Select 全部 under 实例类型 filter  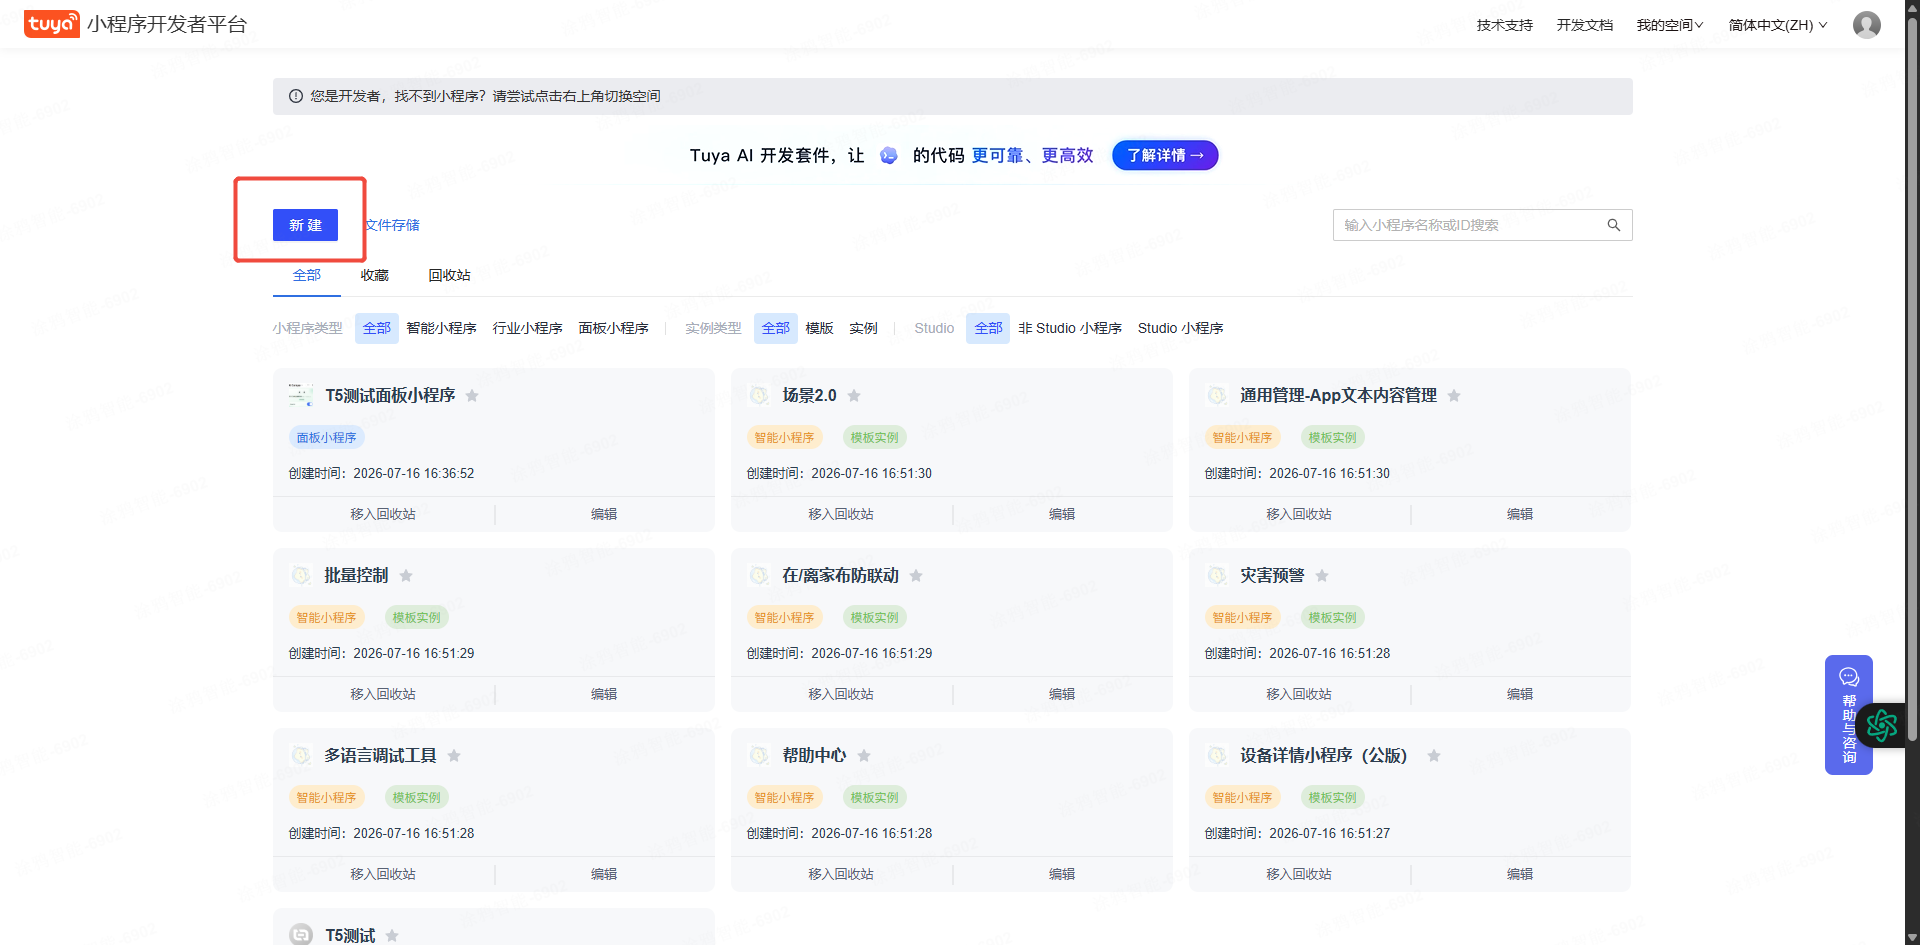pos(776,328)
